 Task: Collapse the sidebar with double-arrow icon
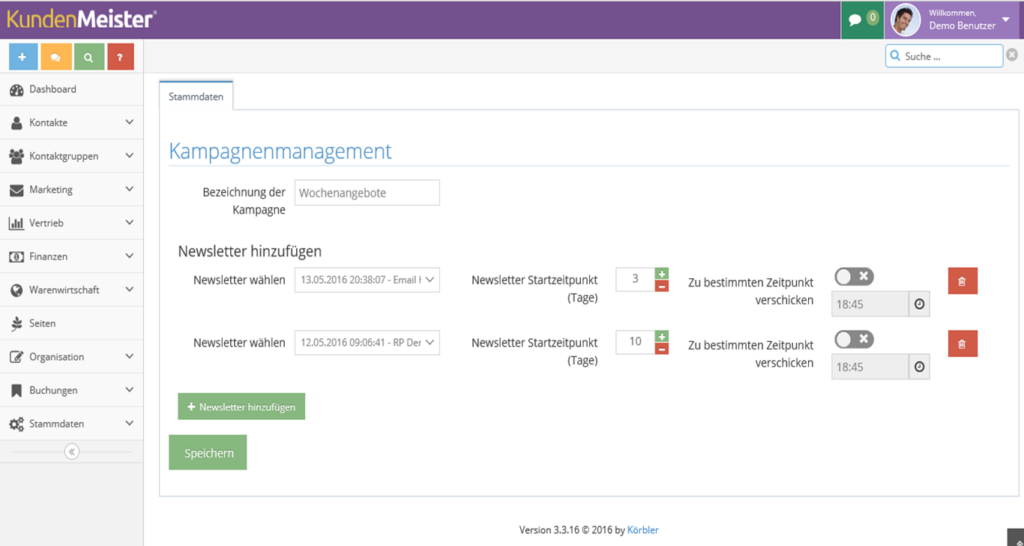(x=72, y=452)
